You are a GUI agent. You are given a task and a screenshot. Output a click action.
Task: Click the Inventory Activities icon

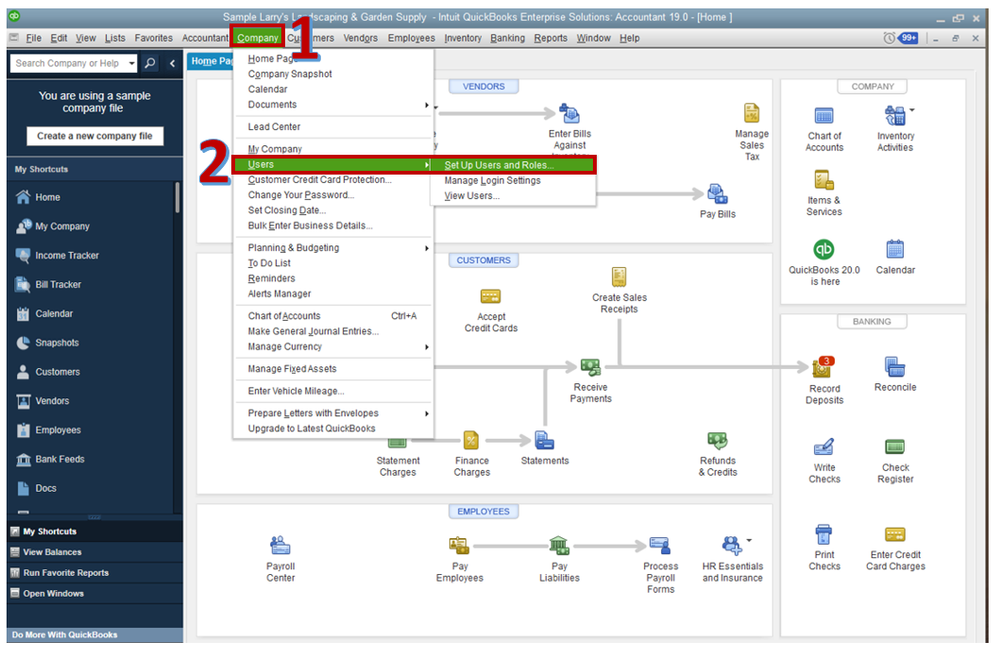[895, 116]
